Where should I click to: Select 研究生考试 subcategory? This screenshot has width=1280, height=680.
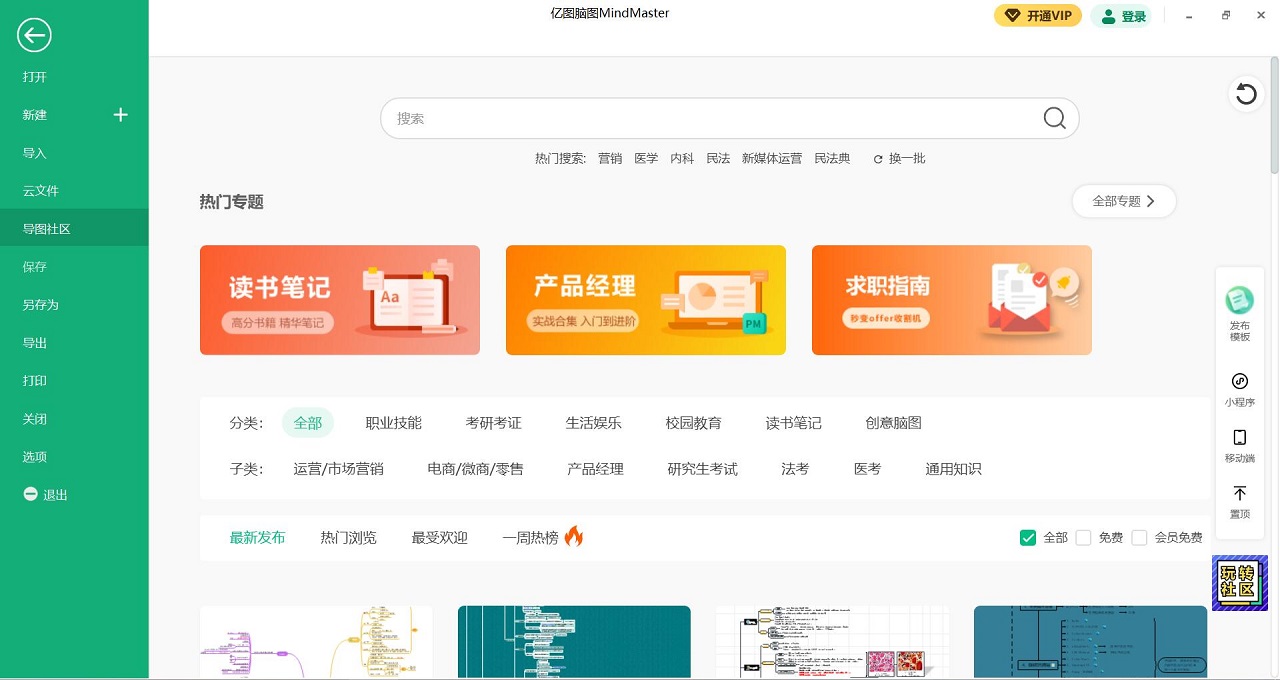point(702,469)
